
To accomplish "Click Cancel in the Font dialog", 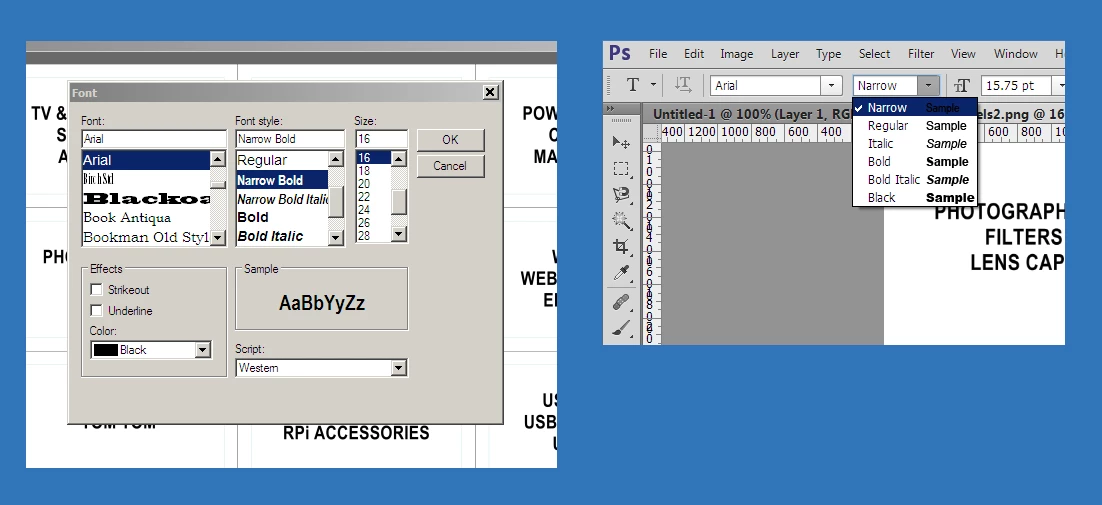I will coord(450,166).
